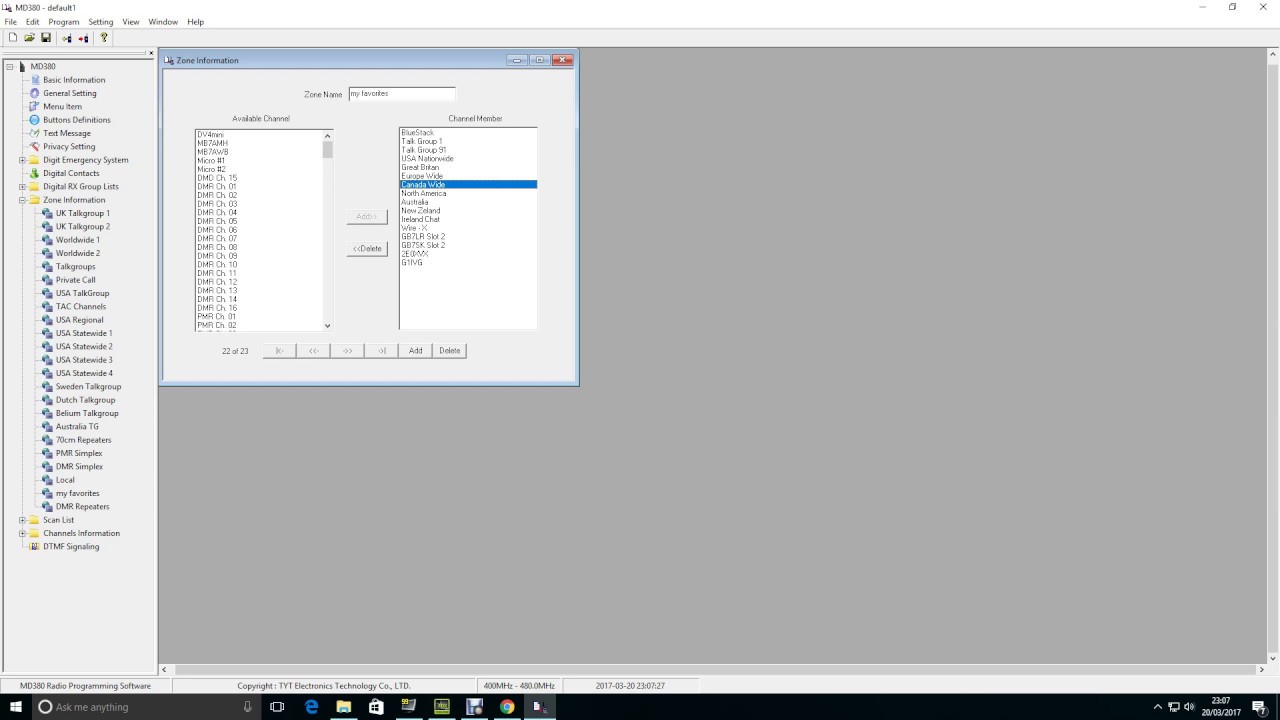Click the Menu Item tree icon
This screenshot has width=1280, height=720.
(34, 106)
